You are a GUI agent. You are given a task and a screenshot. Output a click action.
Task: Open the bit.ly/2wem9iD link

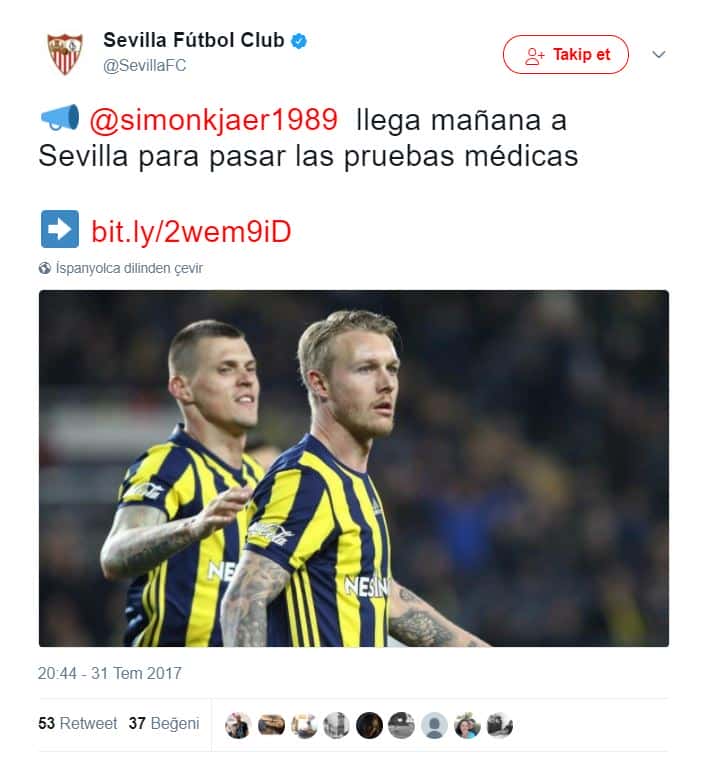[191, 231]
